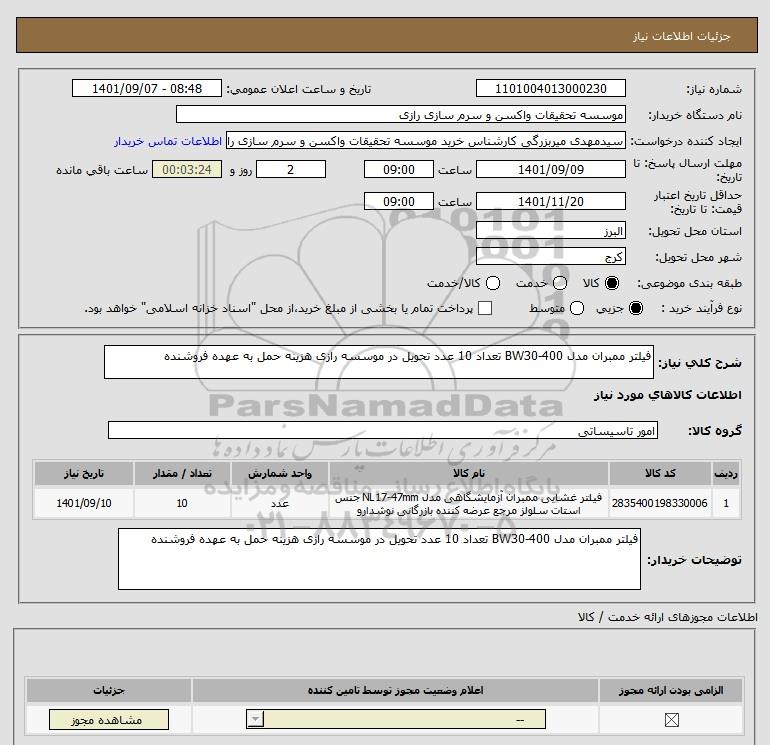The width and height of the screenshot is (770, 745).
Task: Click the days remaining field showing 2
Action: 291,170
